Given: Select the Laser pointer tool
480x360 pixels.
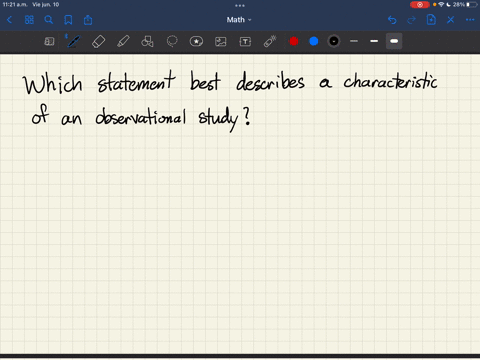Looking at the screenshot, I should coord(270,42).
